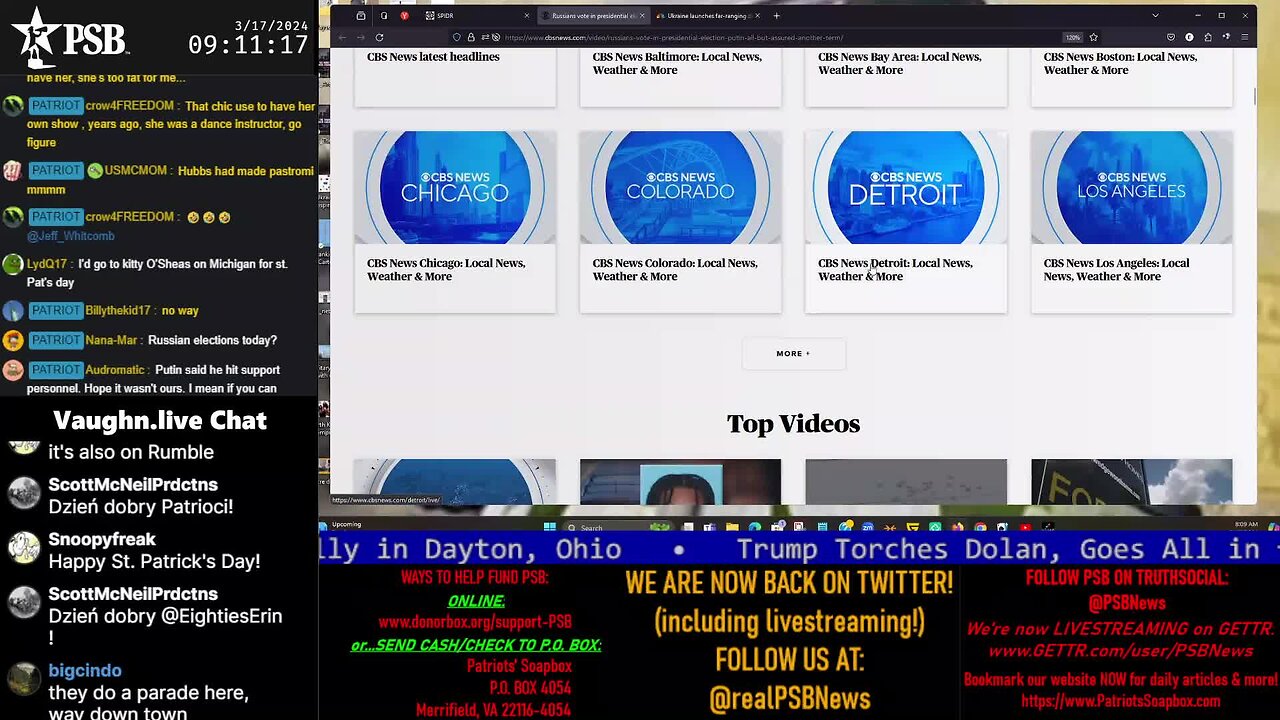Click the Windows Start button

[549, 527]
